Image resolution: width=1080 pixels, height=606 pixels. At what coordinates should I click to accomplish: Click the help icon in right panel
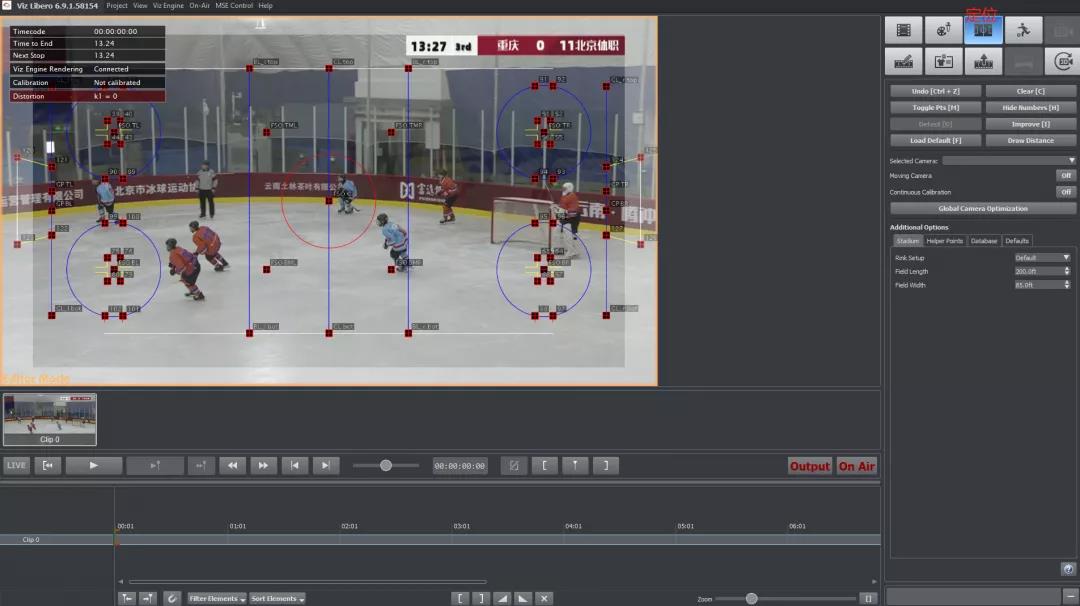click(1067, 569)
